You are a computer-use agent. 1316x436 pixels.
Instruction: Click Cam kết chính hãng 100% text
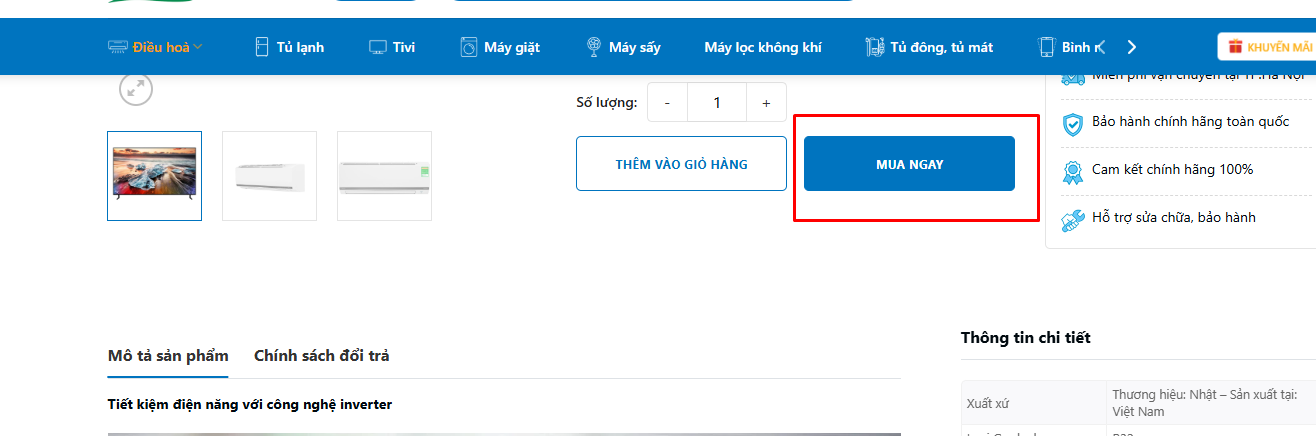[x=1172, y=169]
